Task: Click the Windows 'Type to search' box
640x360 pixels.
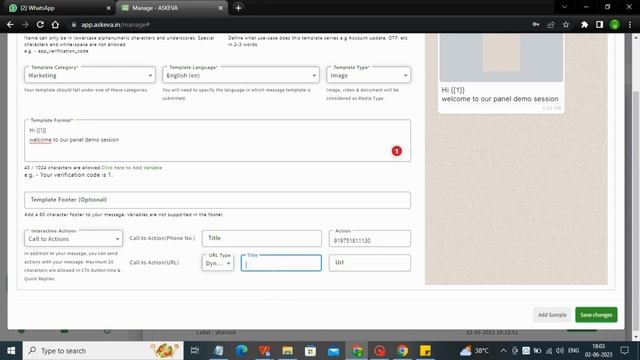Action: click(103, 351)
